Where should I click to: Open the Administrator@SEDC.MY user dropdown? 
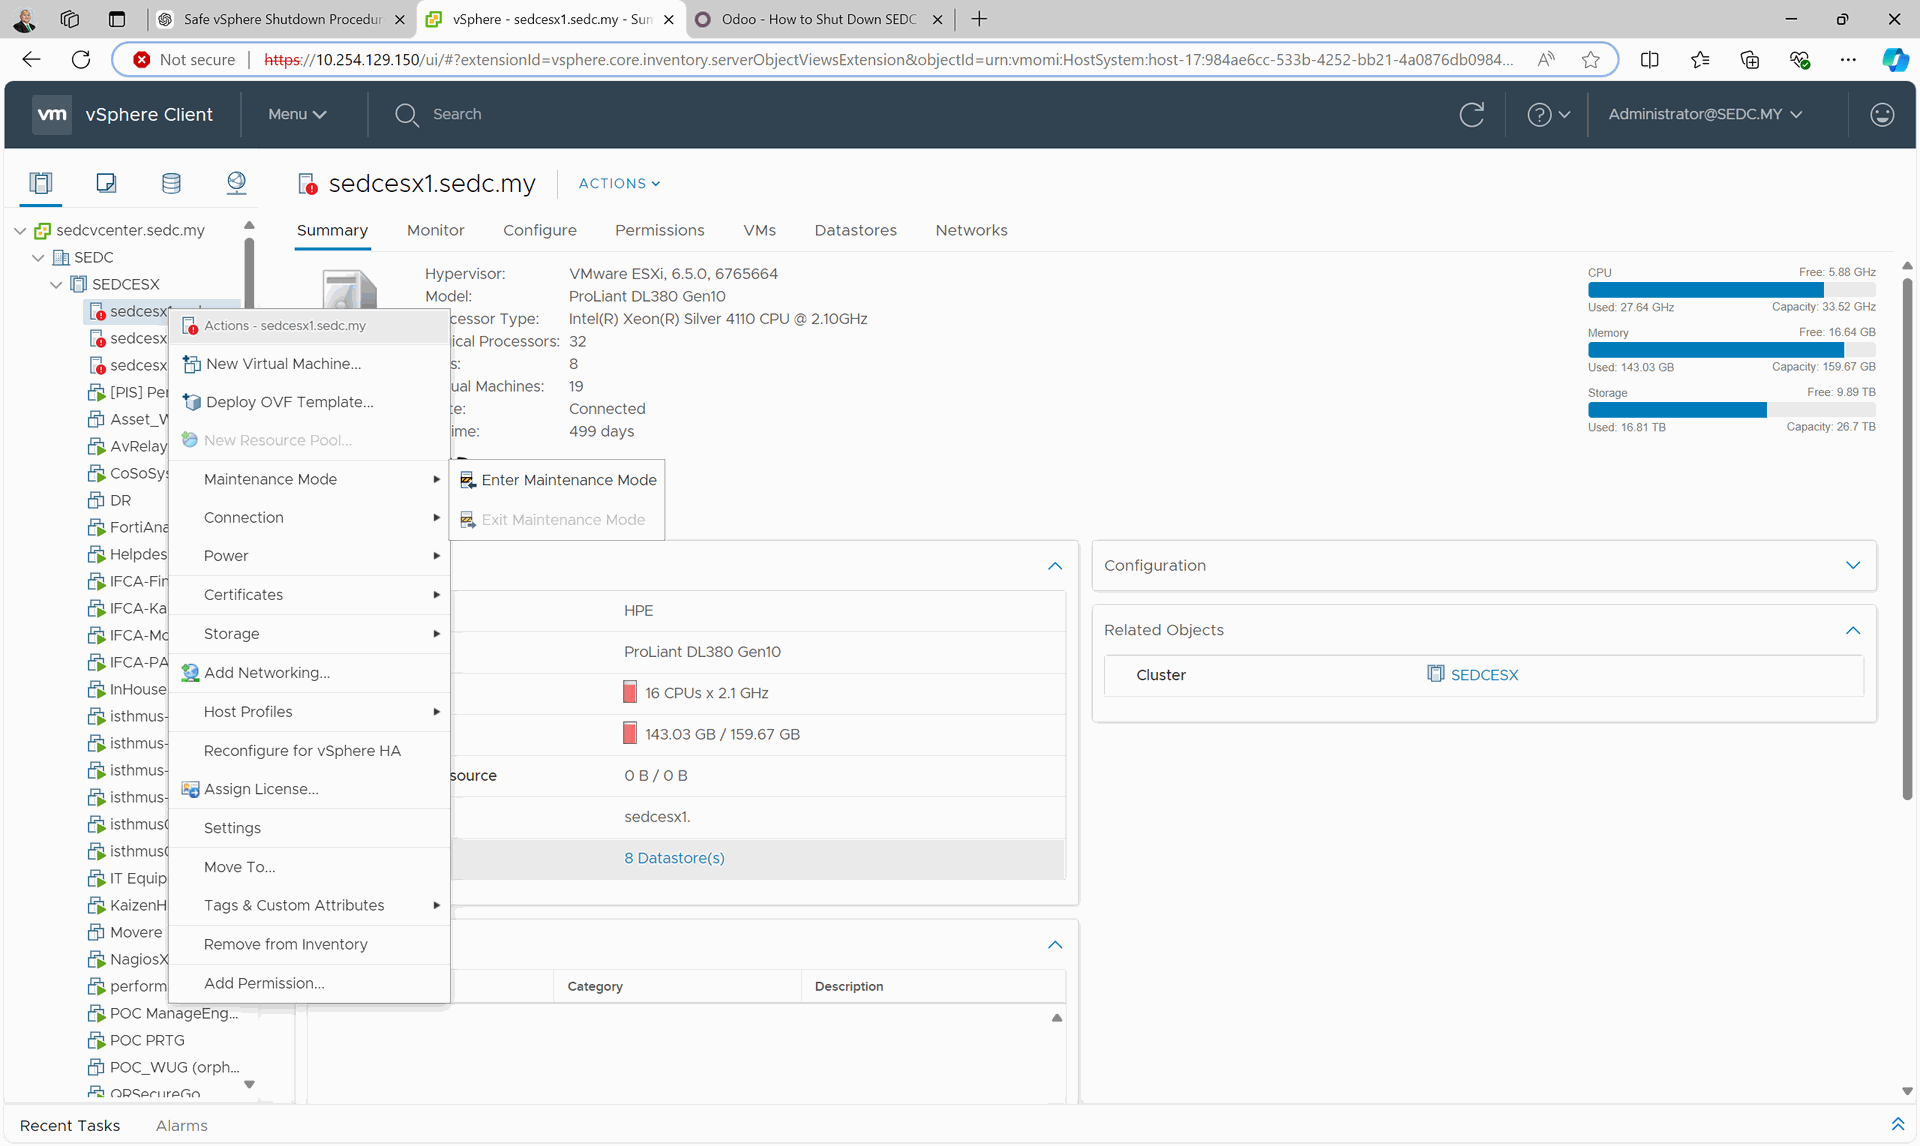1705,115
